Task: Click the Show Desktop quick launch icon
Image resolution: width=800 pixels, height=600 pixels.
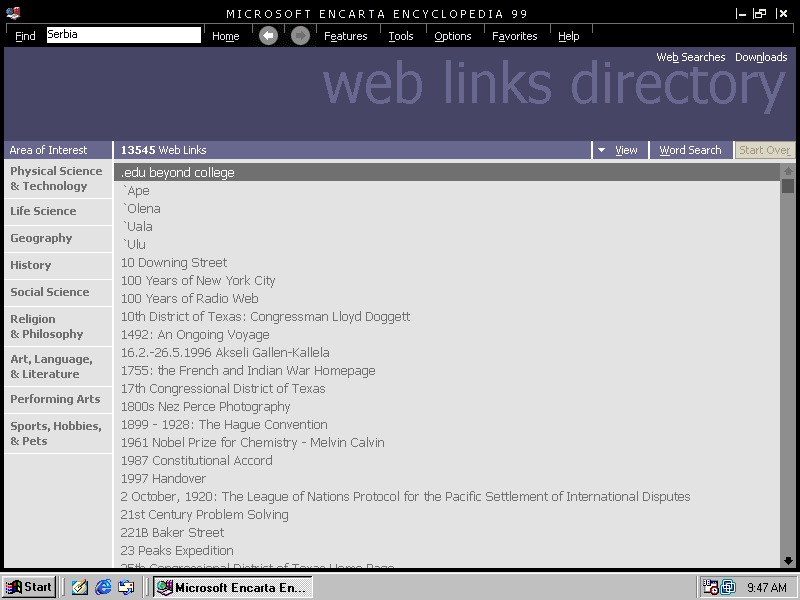Action: (x=80, y=587)
